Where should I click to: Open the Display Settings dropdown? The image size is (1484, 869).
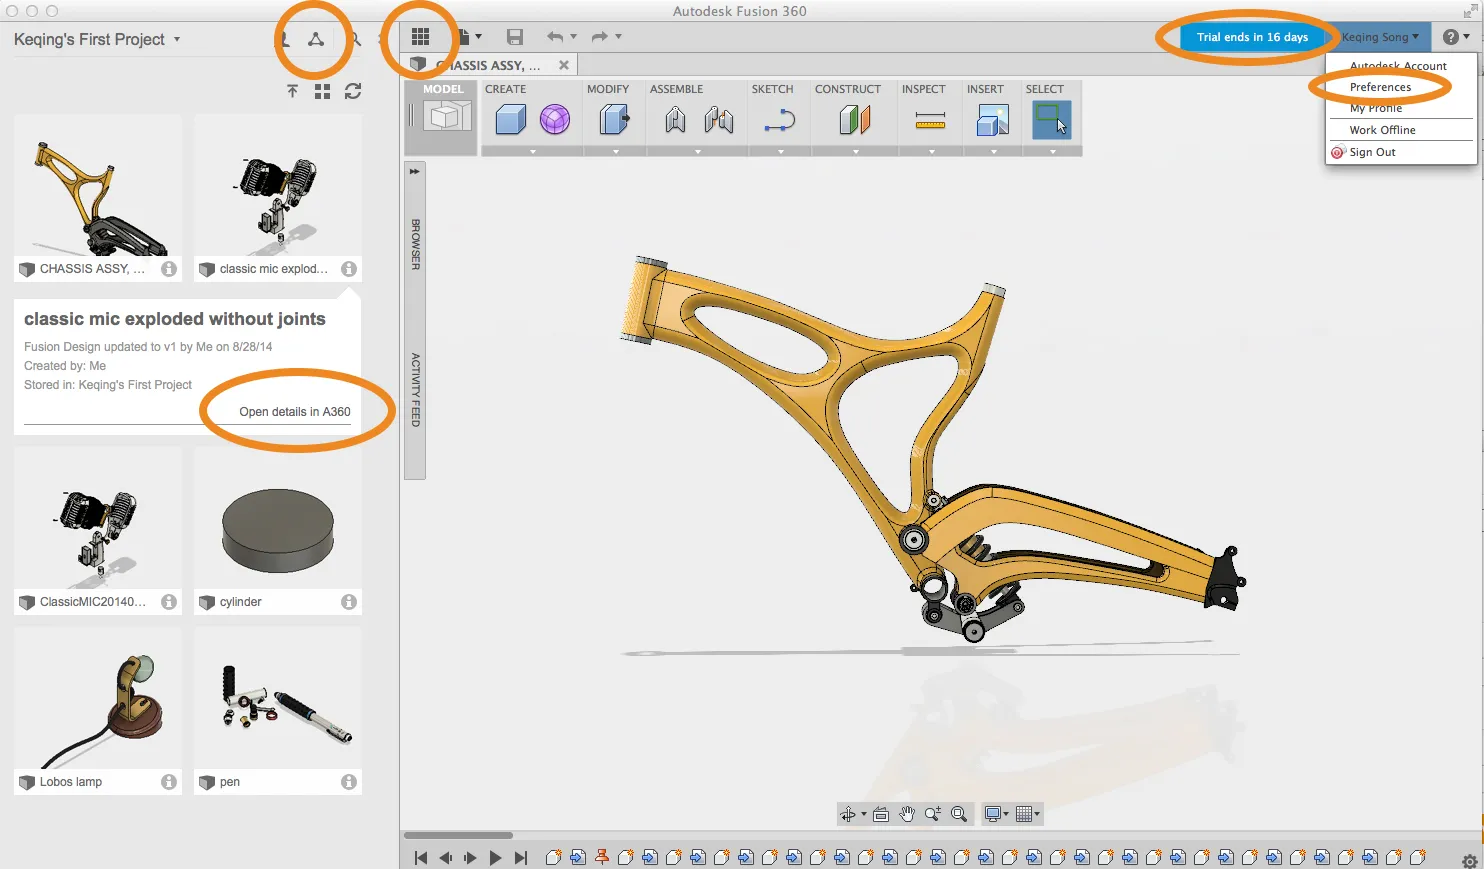pyautogui.click(x=994, y=814)
